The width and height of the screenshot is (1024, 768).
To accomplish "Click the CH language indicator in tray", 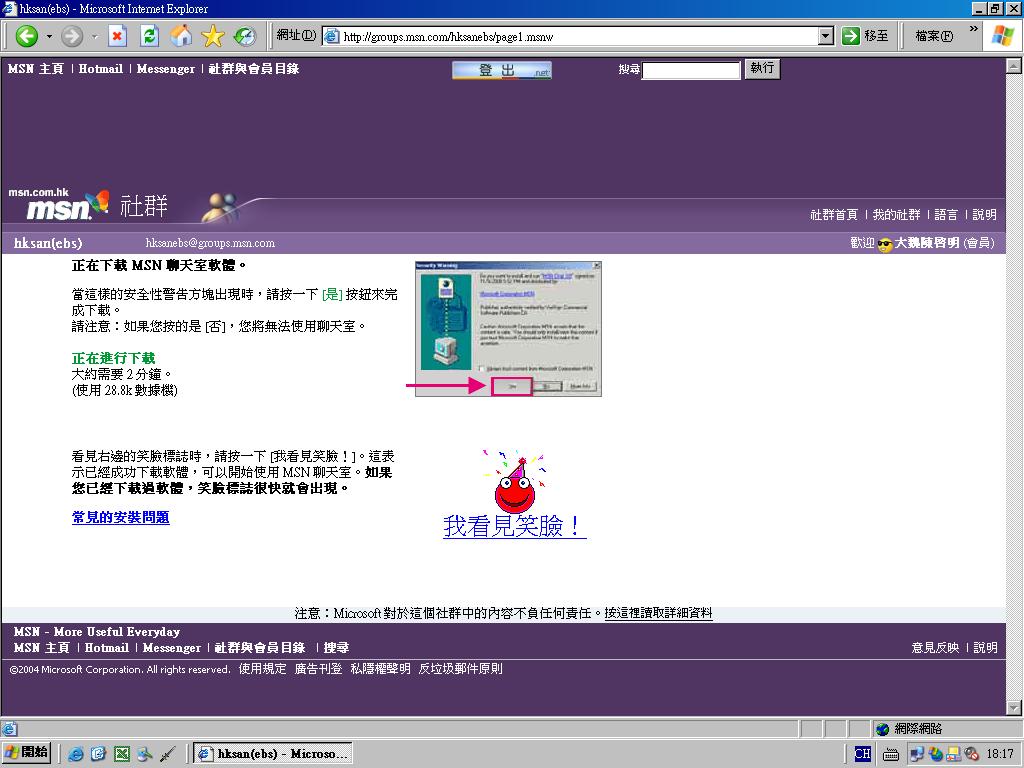I will 862,754.
